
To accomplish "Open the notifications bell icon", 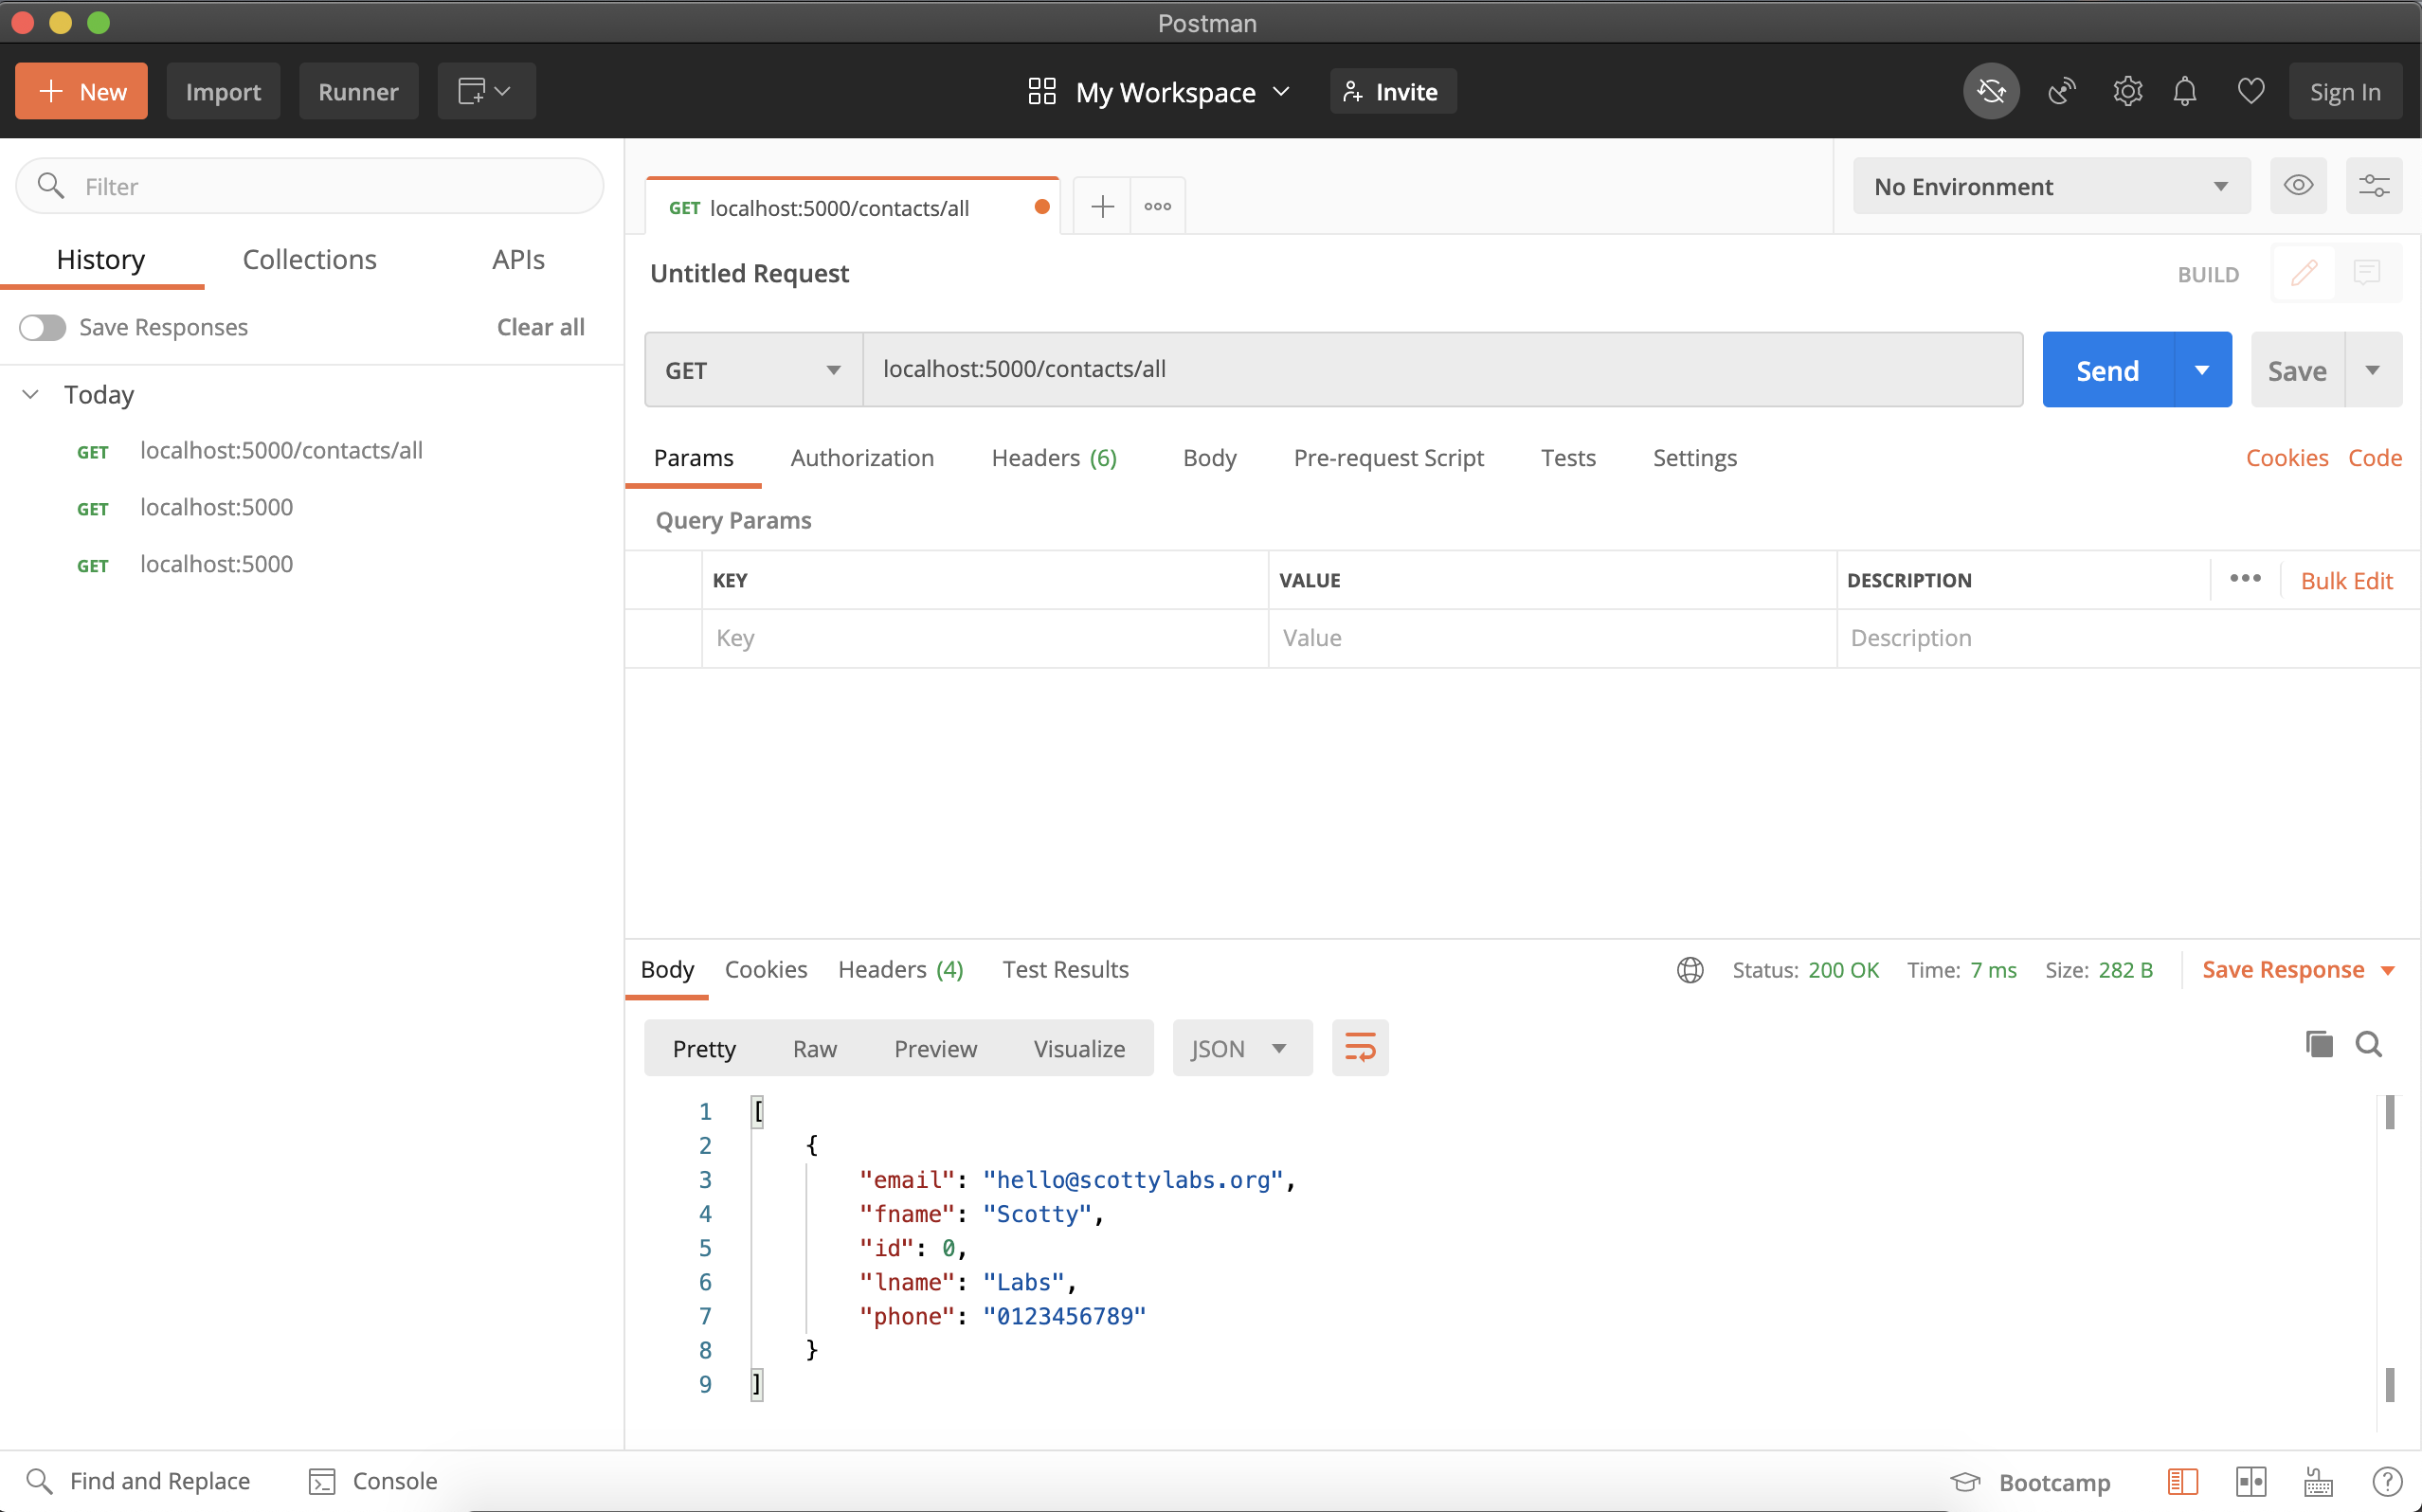I will coord(2185,92).
